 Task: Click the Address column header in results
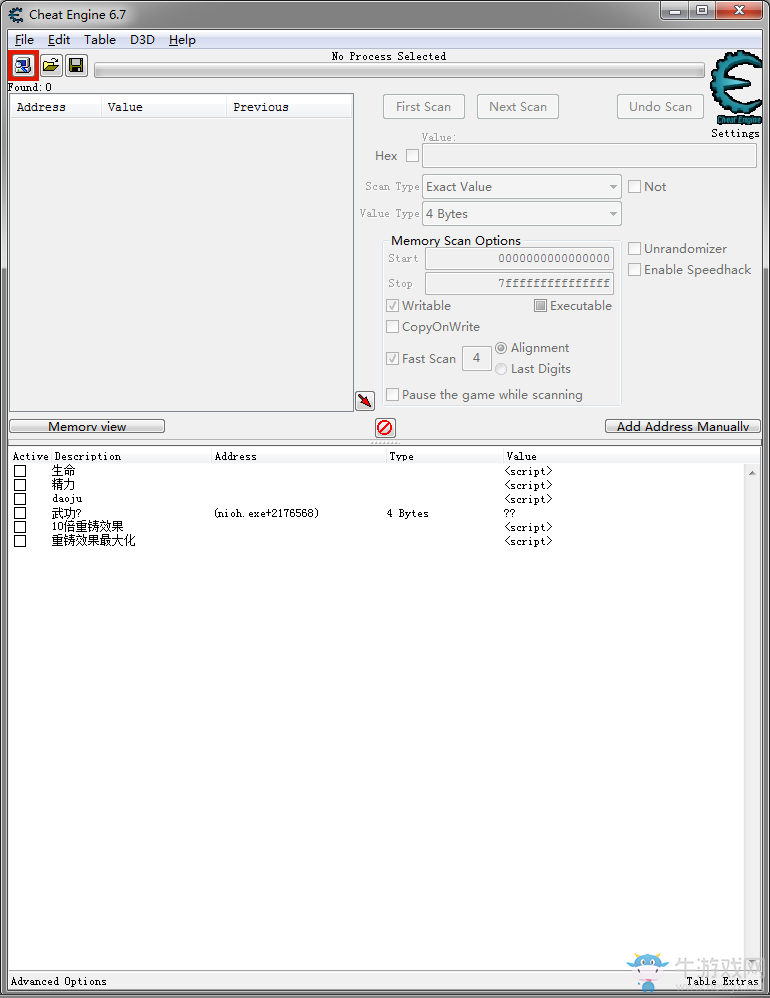point(56,107)
